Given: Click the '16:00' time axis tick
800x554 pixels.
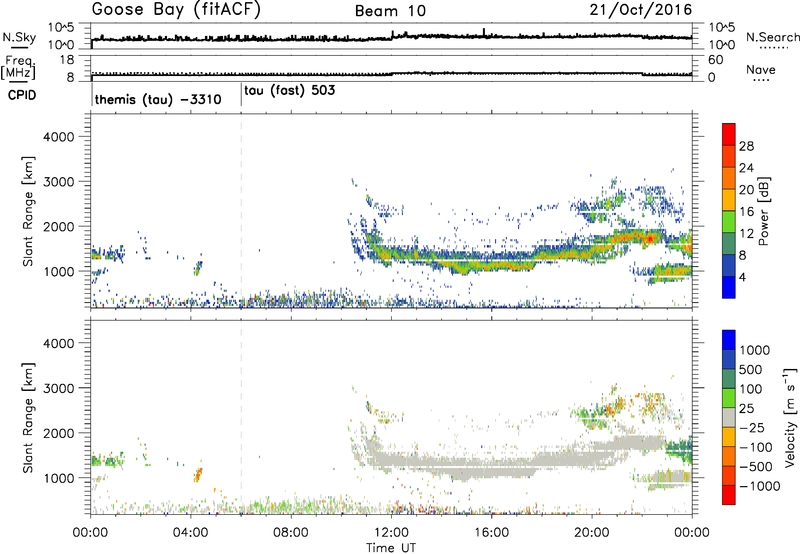Looking at the screenshot, I should [491, 533].
